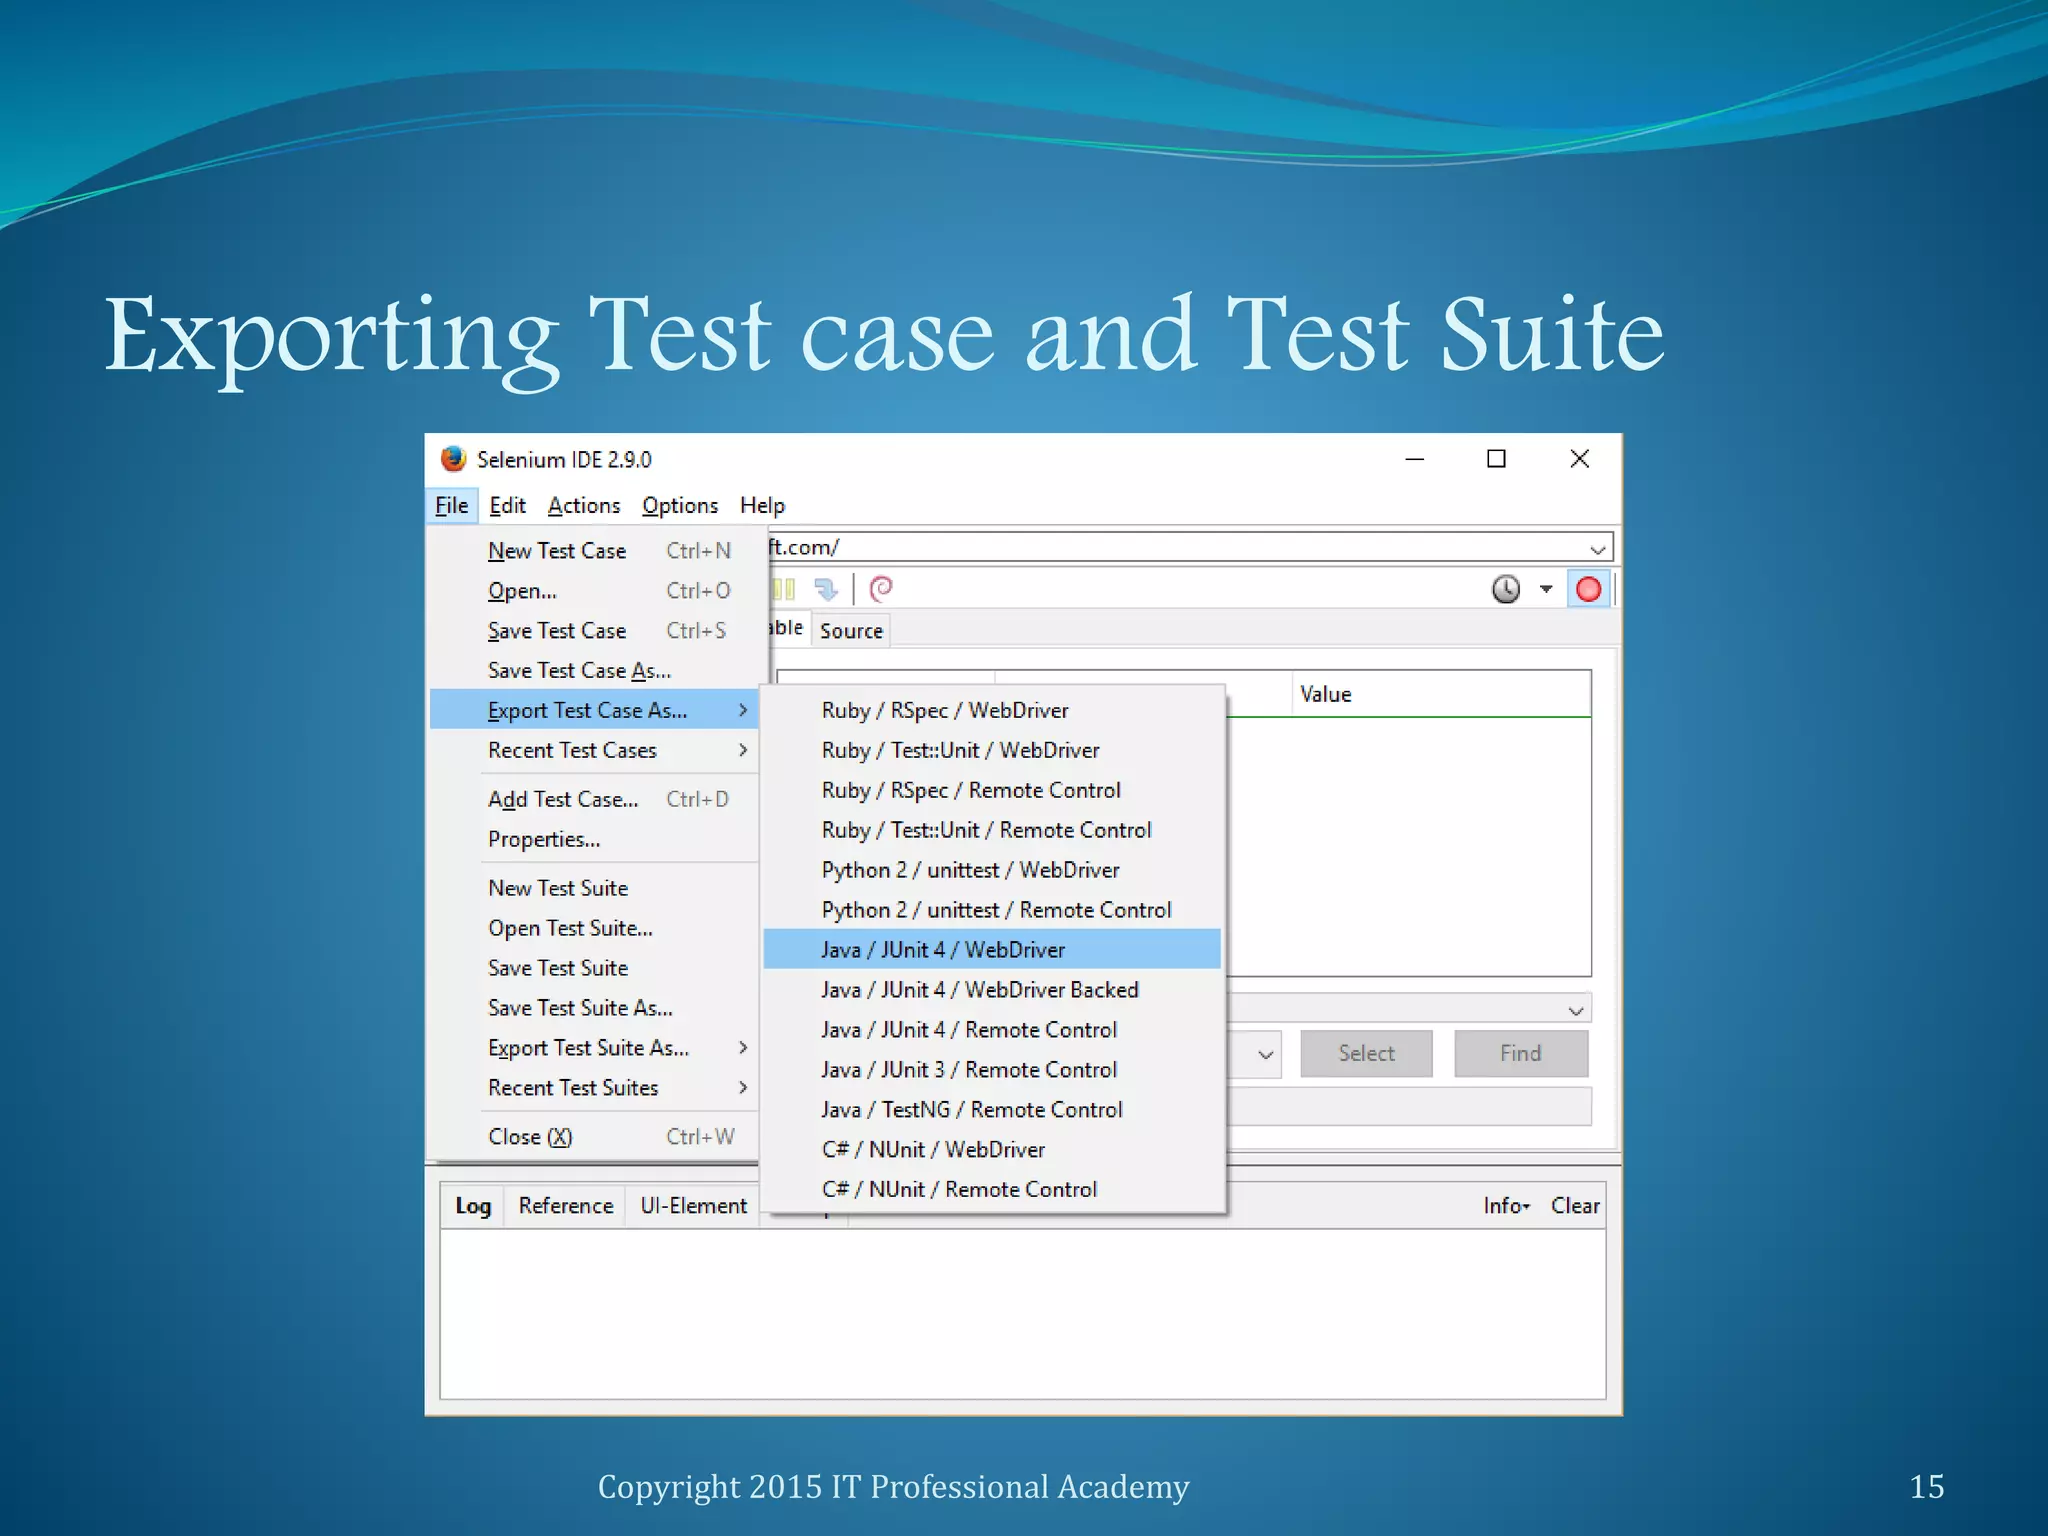The image size is (2048, 1536).
Task: Export as Java / JUnit 3 / Remote Control
Action: [x=992, y=1070]
